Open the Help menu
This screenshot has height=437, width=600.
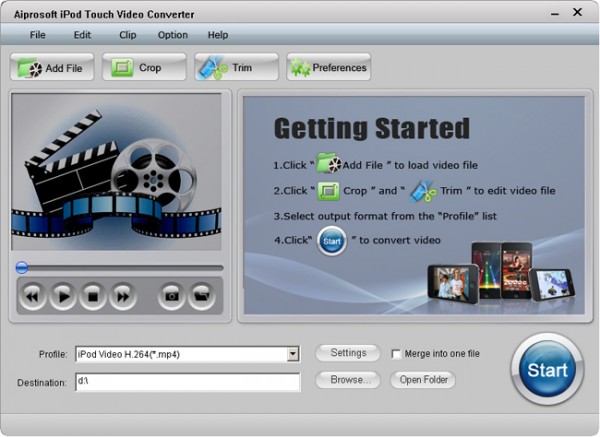tap(218, 35)
